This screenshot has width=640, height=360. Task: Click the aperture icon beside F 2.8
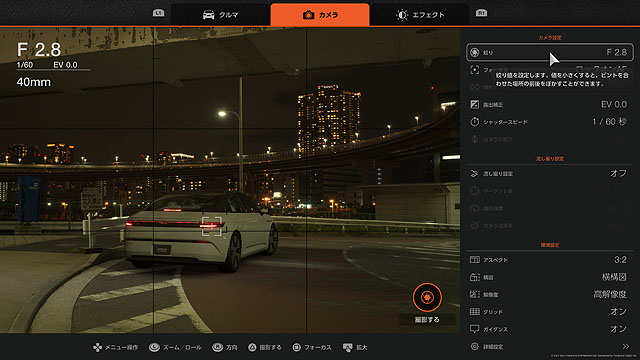(474, 52)
